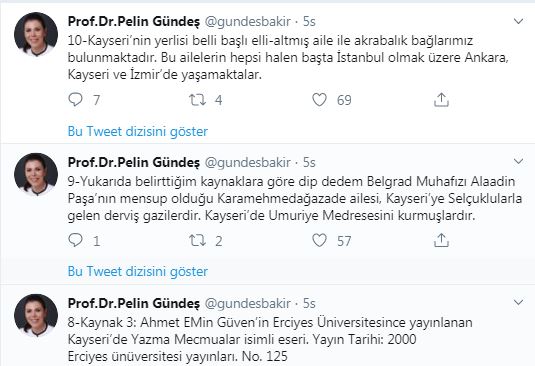Open the chevron menu on the 9-Yukarıda tweet

point(518,161)
